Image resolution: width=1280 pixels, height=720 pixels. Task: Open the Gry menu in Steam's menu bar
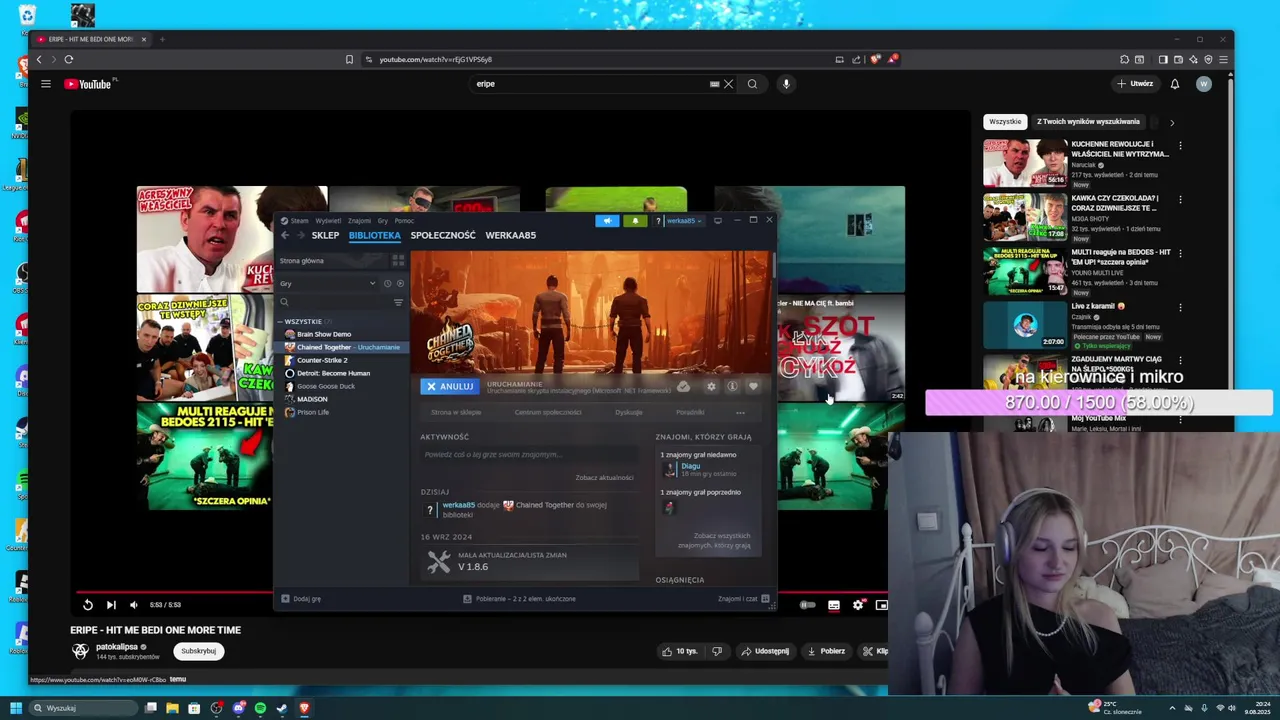coord(382,221)
